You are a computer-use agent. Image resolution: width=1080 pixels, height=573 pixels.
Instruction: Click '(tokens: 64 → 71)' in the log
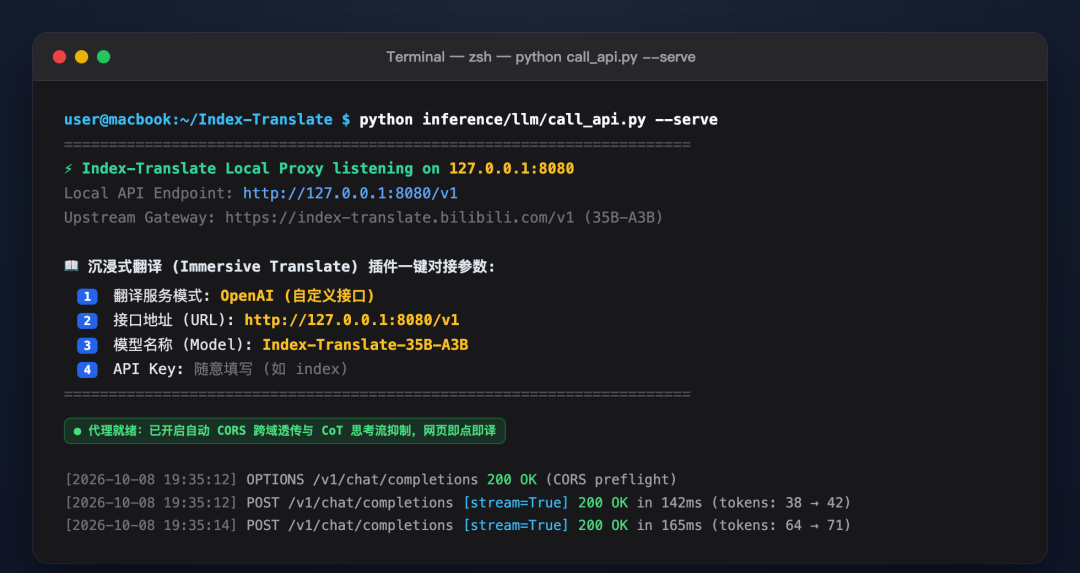[x=781, y=525]
